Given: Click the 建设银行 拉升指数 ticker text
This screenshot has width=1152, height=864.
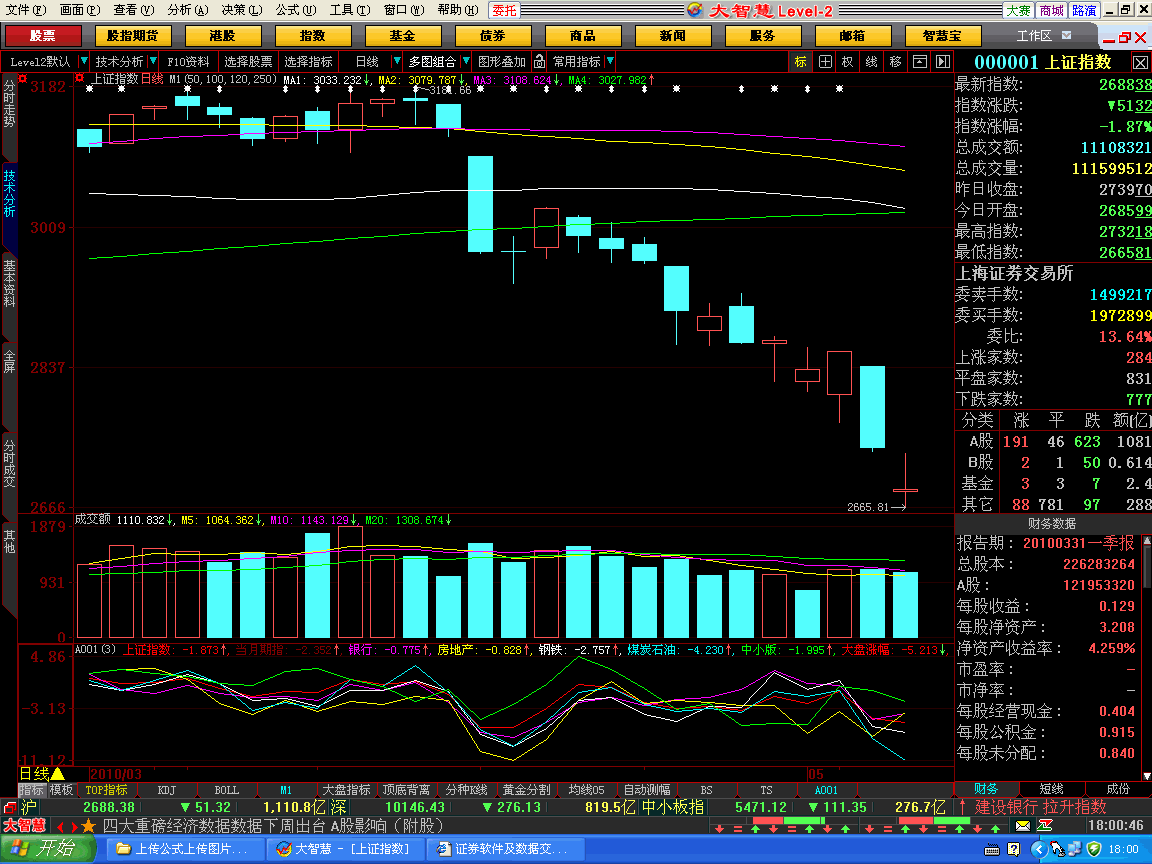Looking at the screenshot, I should pyautogui.click(x=1040, y=807).
